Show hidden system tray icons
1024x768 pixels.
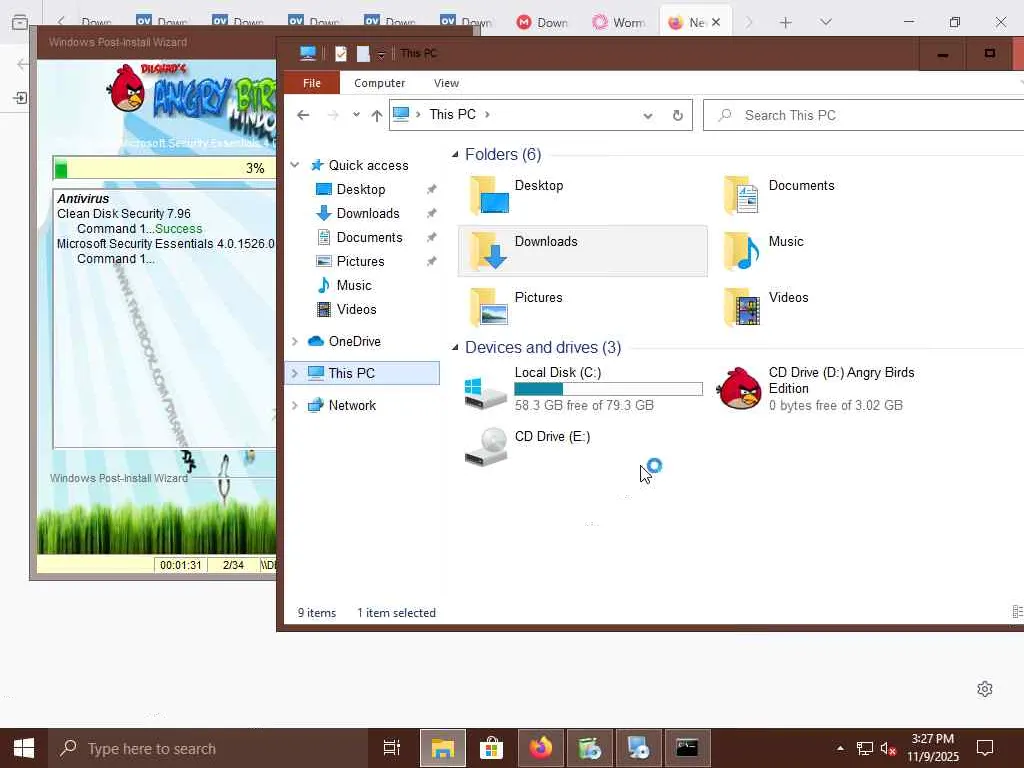840,748
